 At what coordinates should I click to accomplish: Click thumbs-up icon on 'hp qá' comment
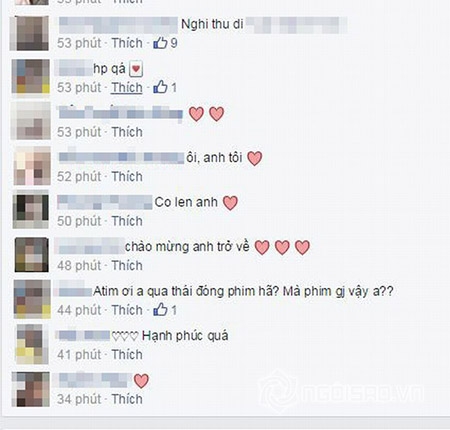[x=160, y=87]
